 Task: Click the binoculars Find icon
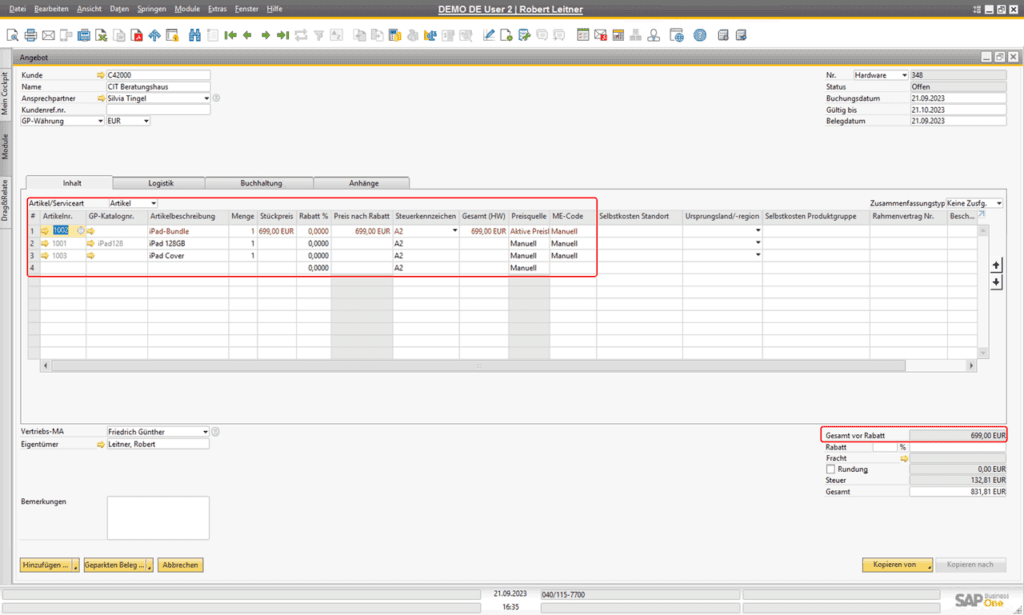[195, 35]
